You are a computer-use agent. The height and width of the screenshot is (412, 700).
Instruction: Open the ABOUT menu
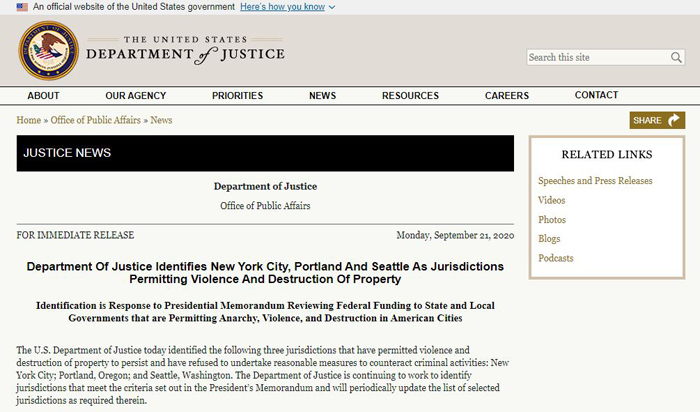pos(43,96)
